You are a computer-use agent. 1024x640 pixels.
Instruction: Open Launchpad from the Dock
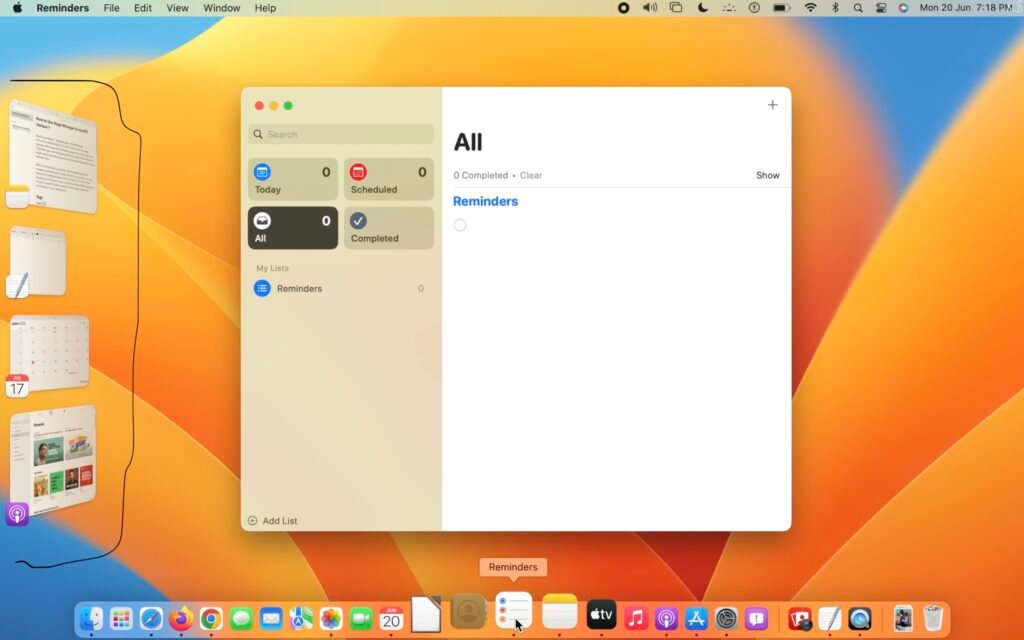tap(121, 618)
